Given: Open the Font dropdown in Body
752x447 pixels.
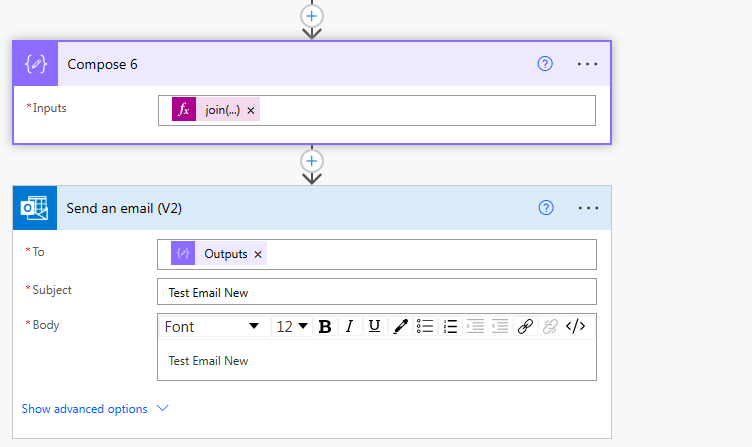Looking at the screenshot, I should coord(214,327).
